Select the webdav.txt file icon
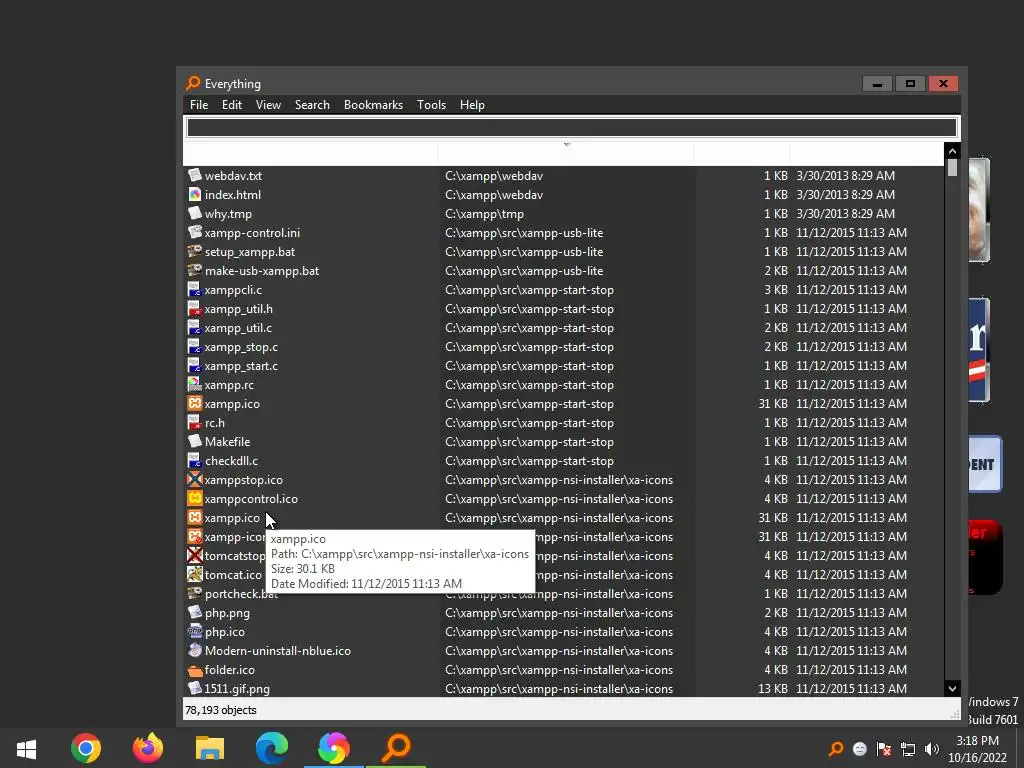 195,175
